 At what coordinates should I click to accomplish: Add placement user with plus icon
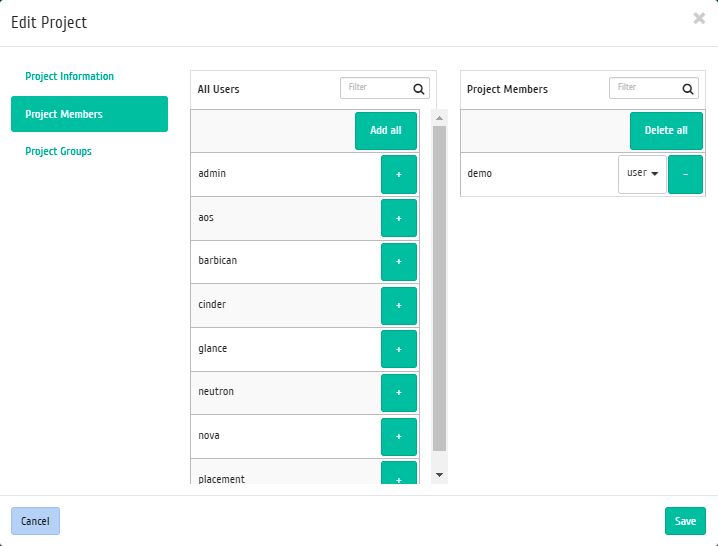(x=399, y=473)
